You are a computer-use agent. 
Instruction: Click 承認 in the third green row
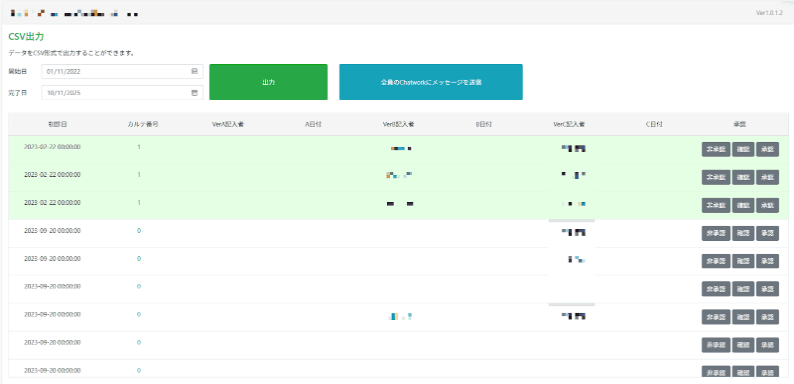click(768, 205)
